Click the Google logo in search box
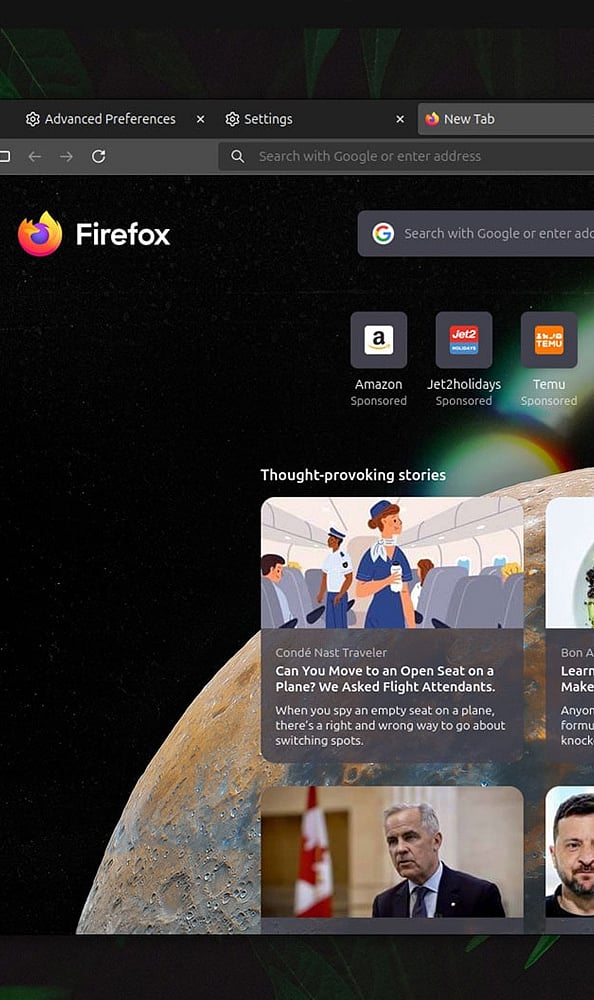Image resolution: width=594 pixels, height=1000 pixels. 383,233
